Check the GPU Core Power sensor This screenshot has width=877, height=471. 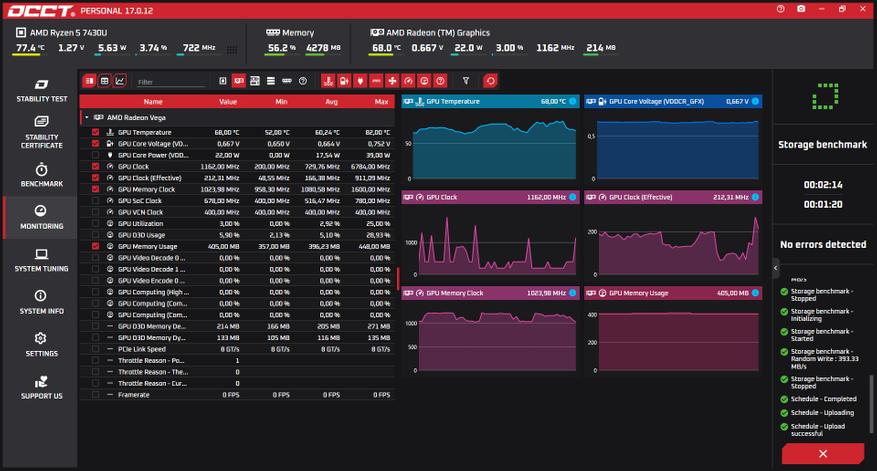96,155
